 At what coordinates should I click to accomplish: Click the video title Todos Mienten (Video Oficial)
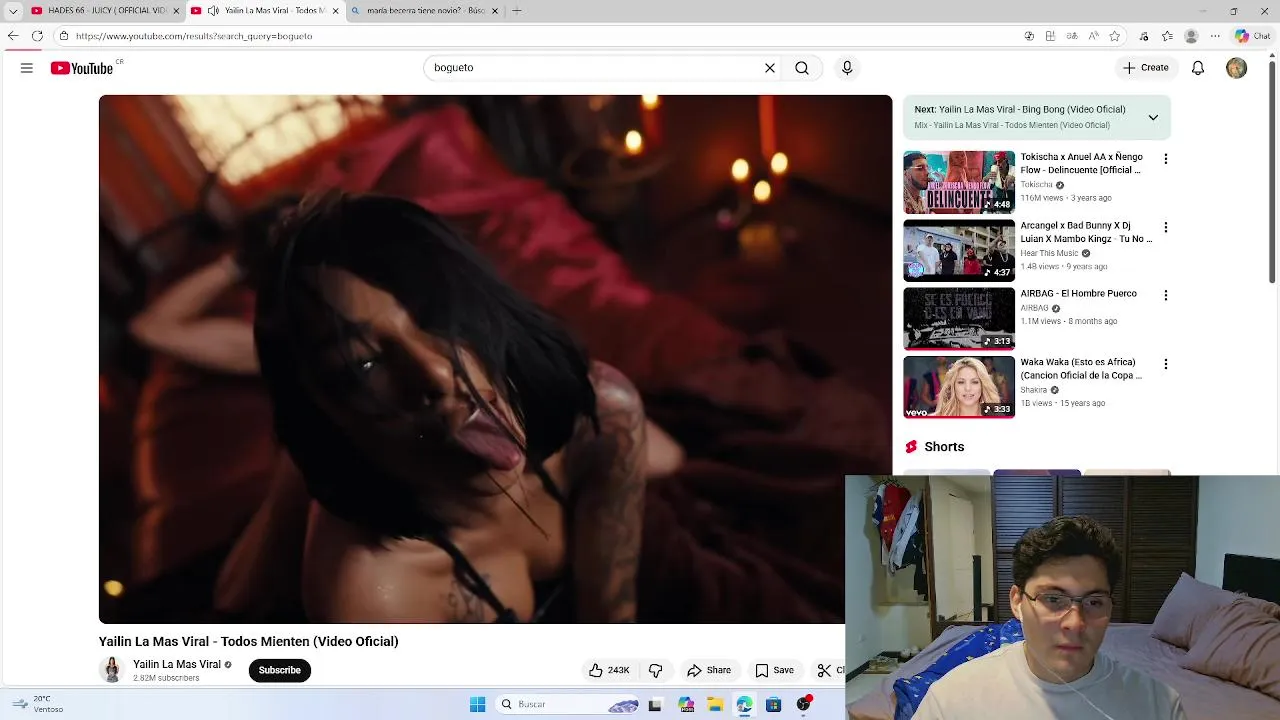[248, 642]
